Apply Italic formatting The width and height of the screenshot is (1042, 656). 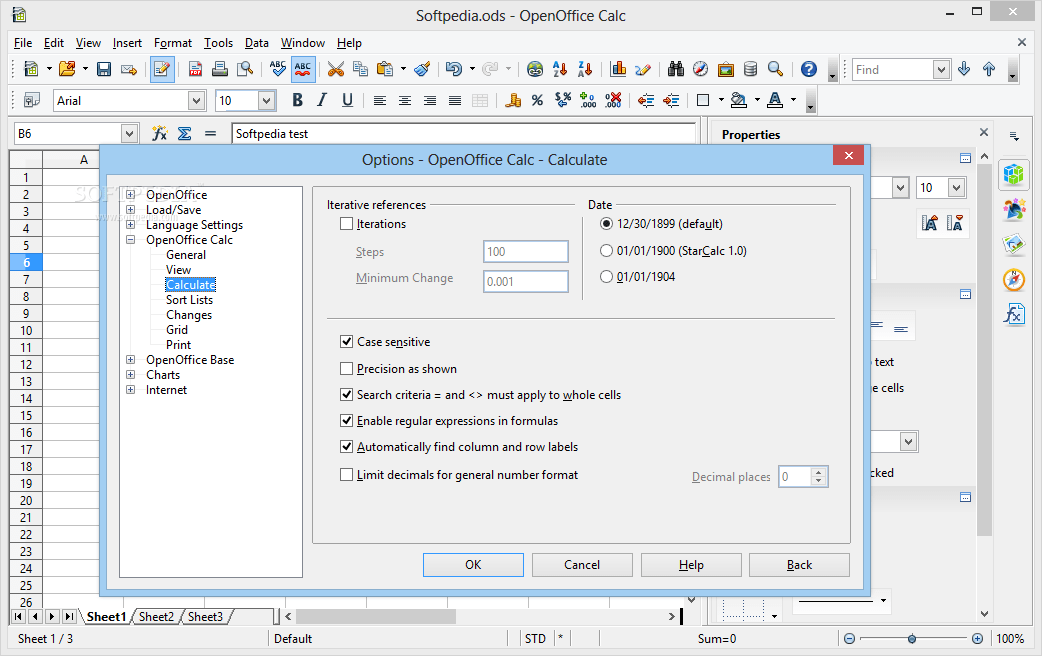(322, 100)
